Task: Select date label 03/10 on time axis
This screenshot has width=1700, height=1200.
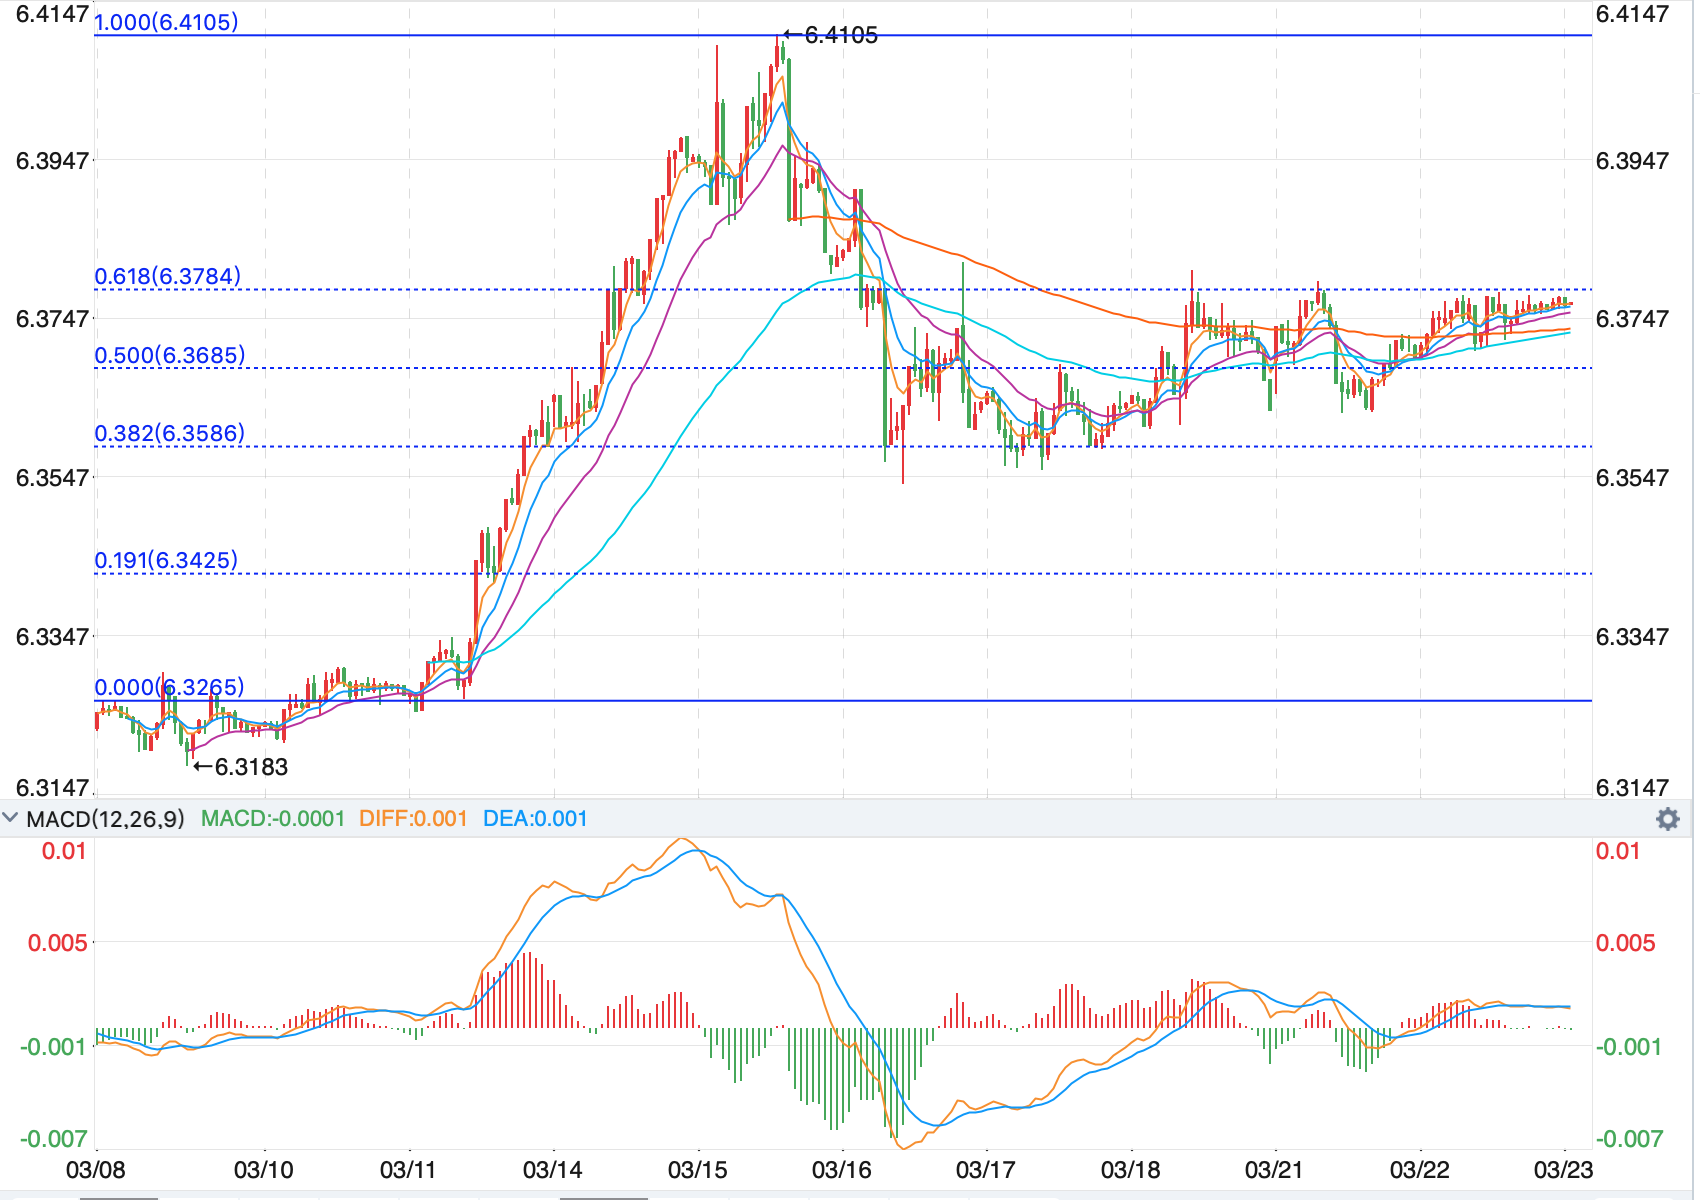Action: coord(264,1169)
